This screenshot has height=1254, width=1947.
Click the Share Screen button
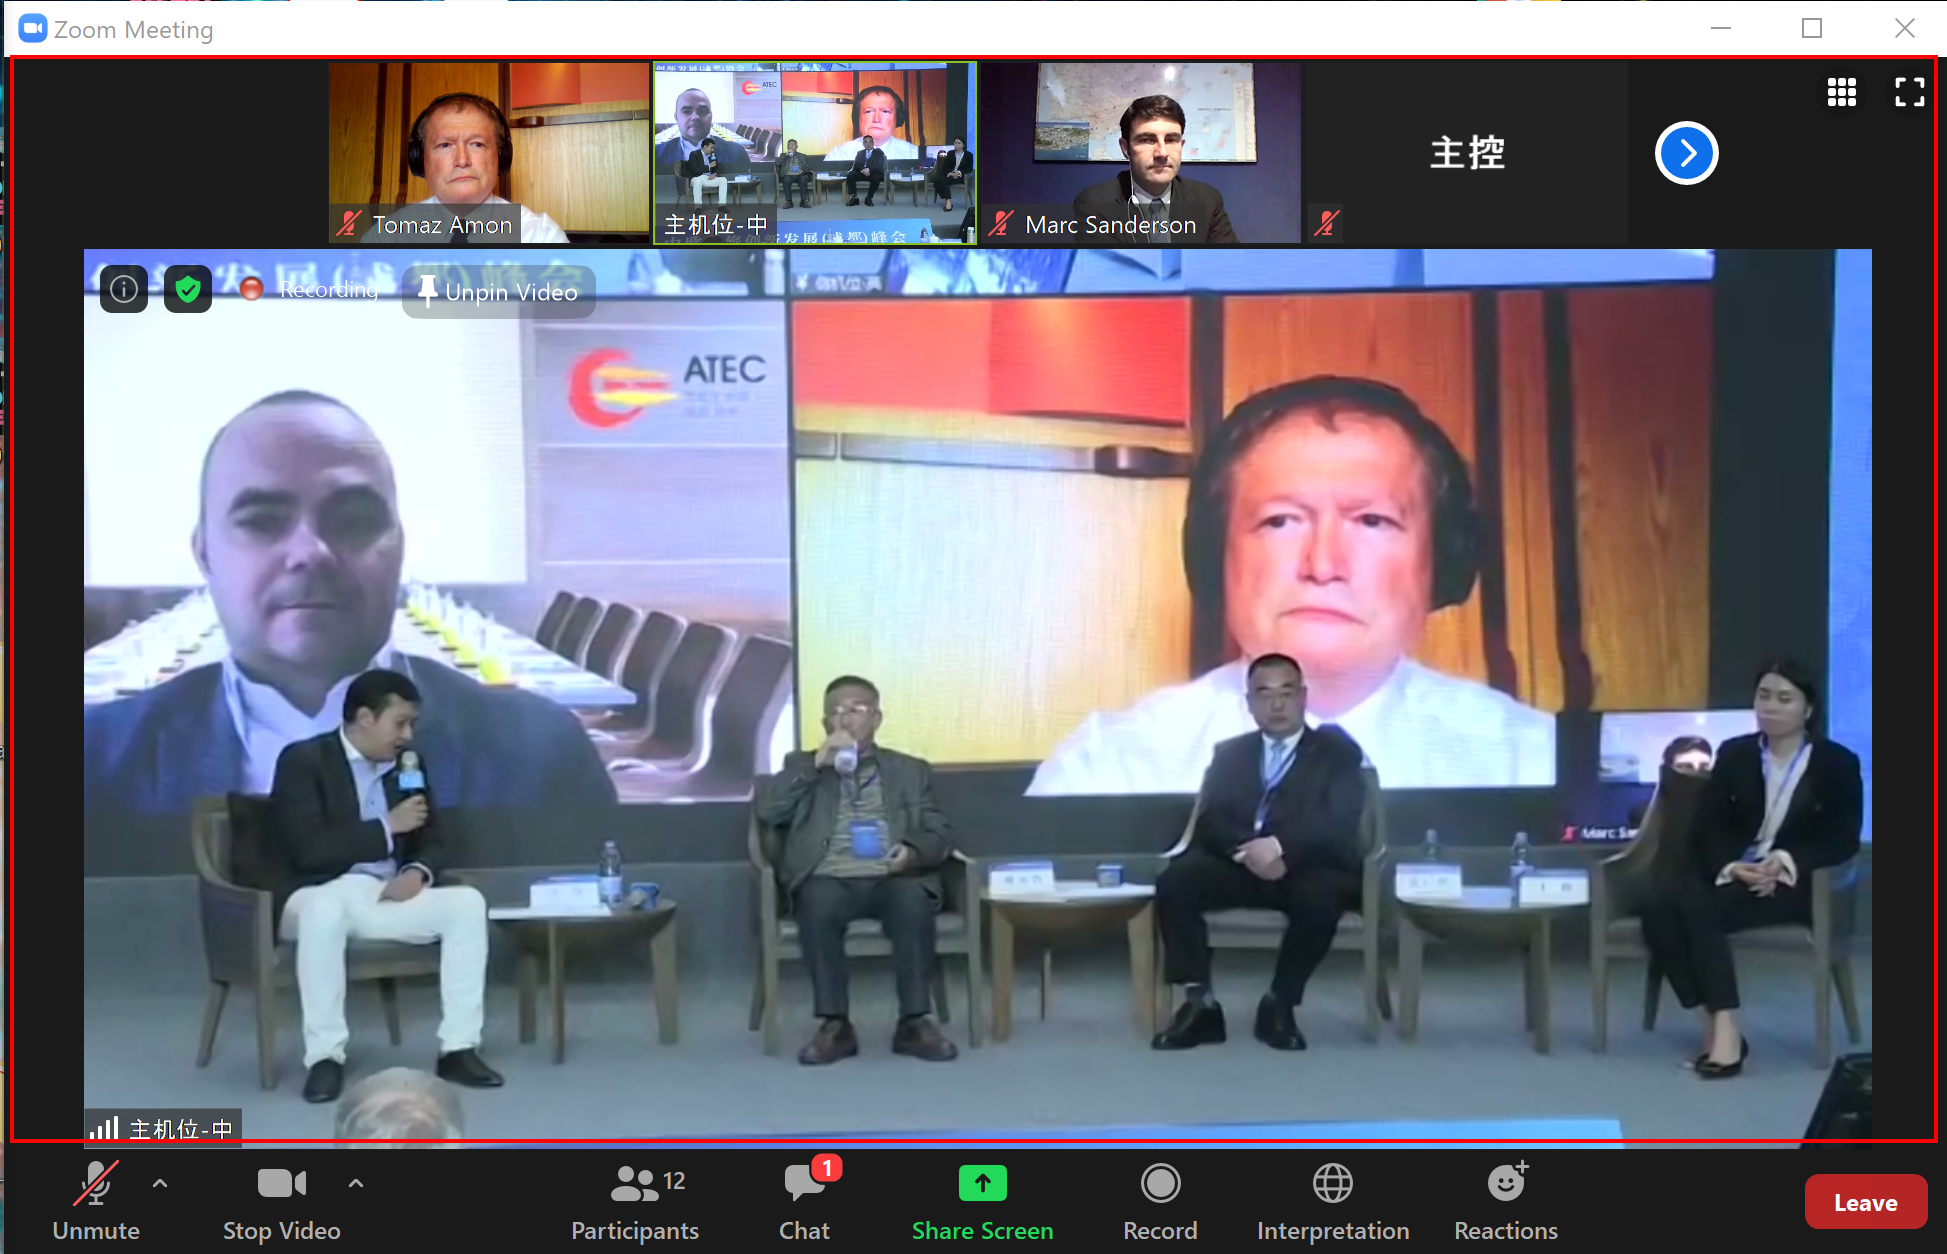(983, 1201)
